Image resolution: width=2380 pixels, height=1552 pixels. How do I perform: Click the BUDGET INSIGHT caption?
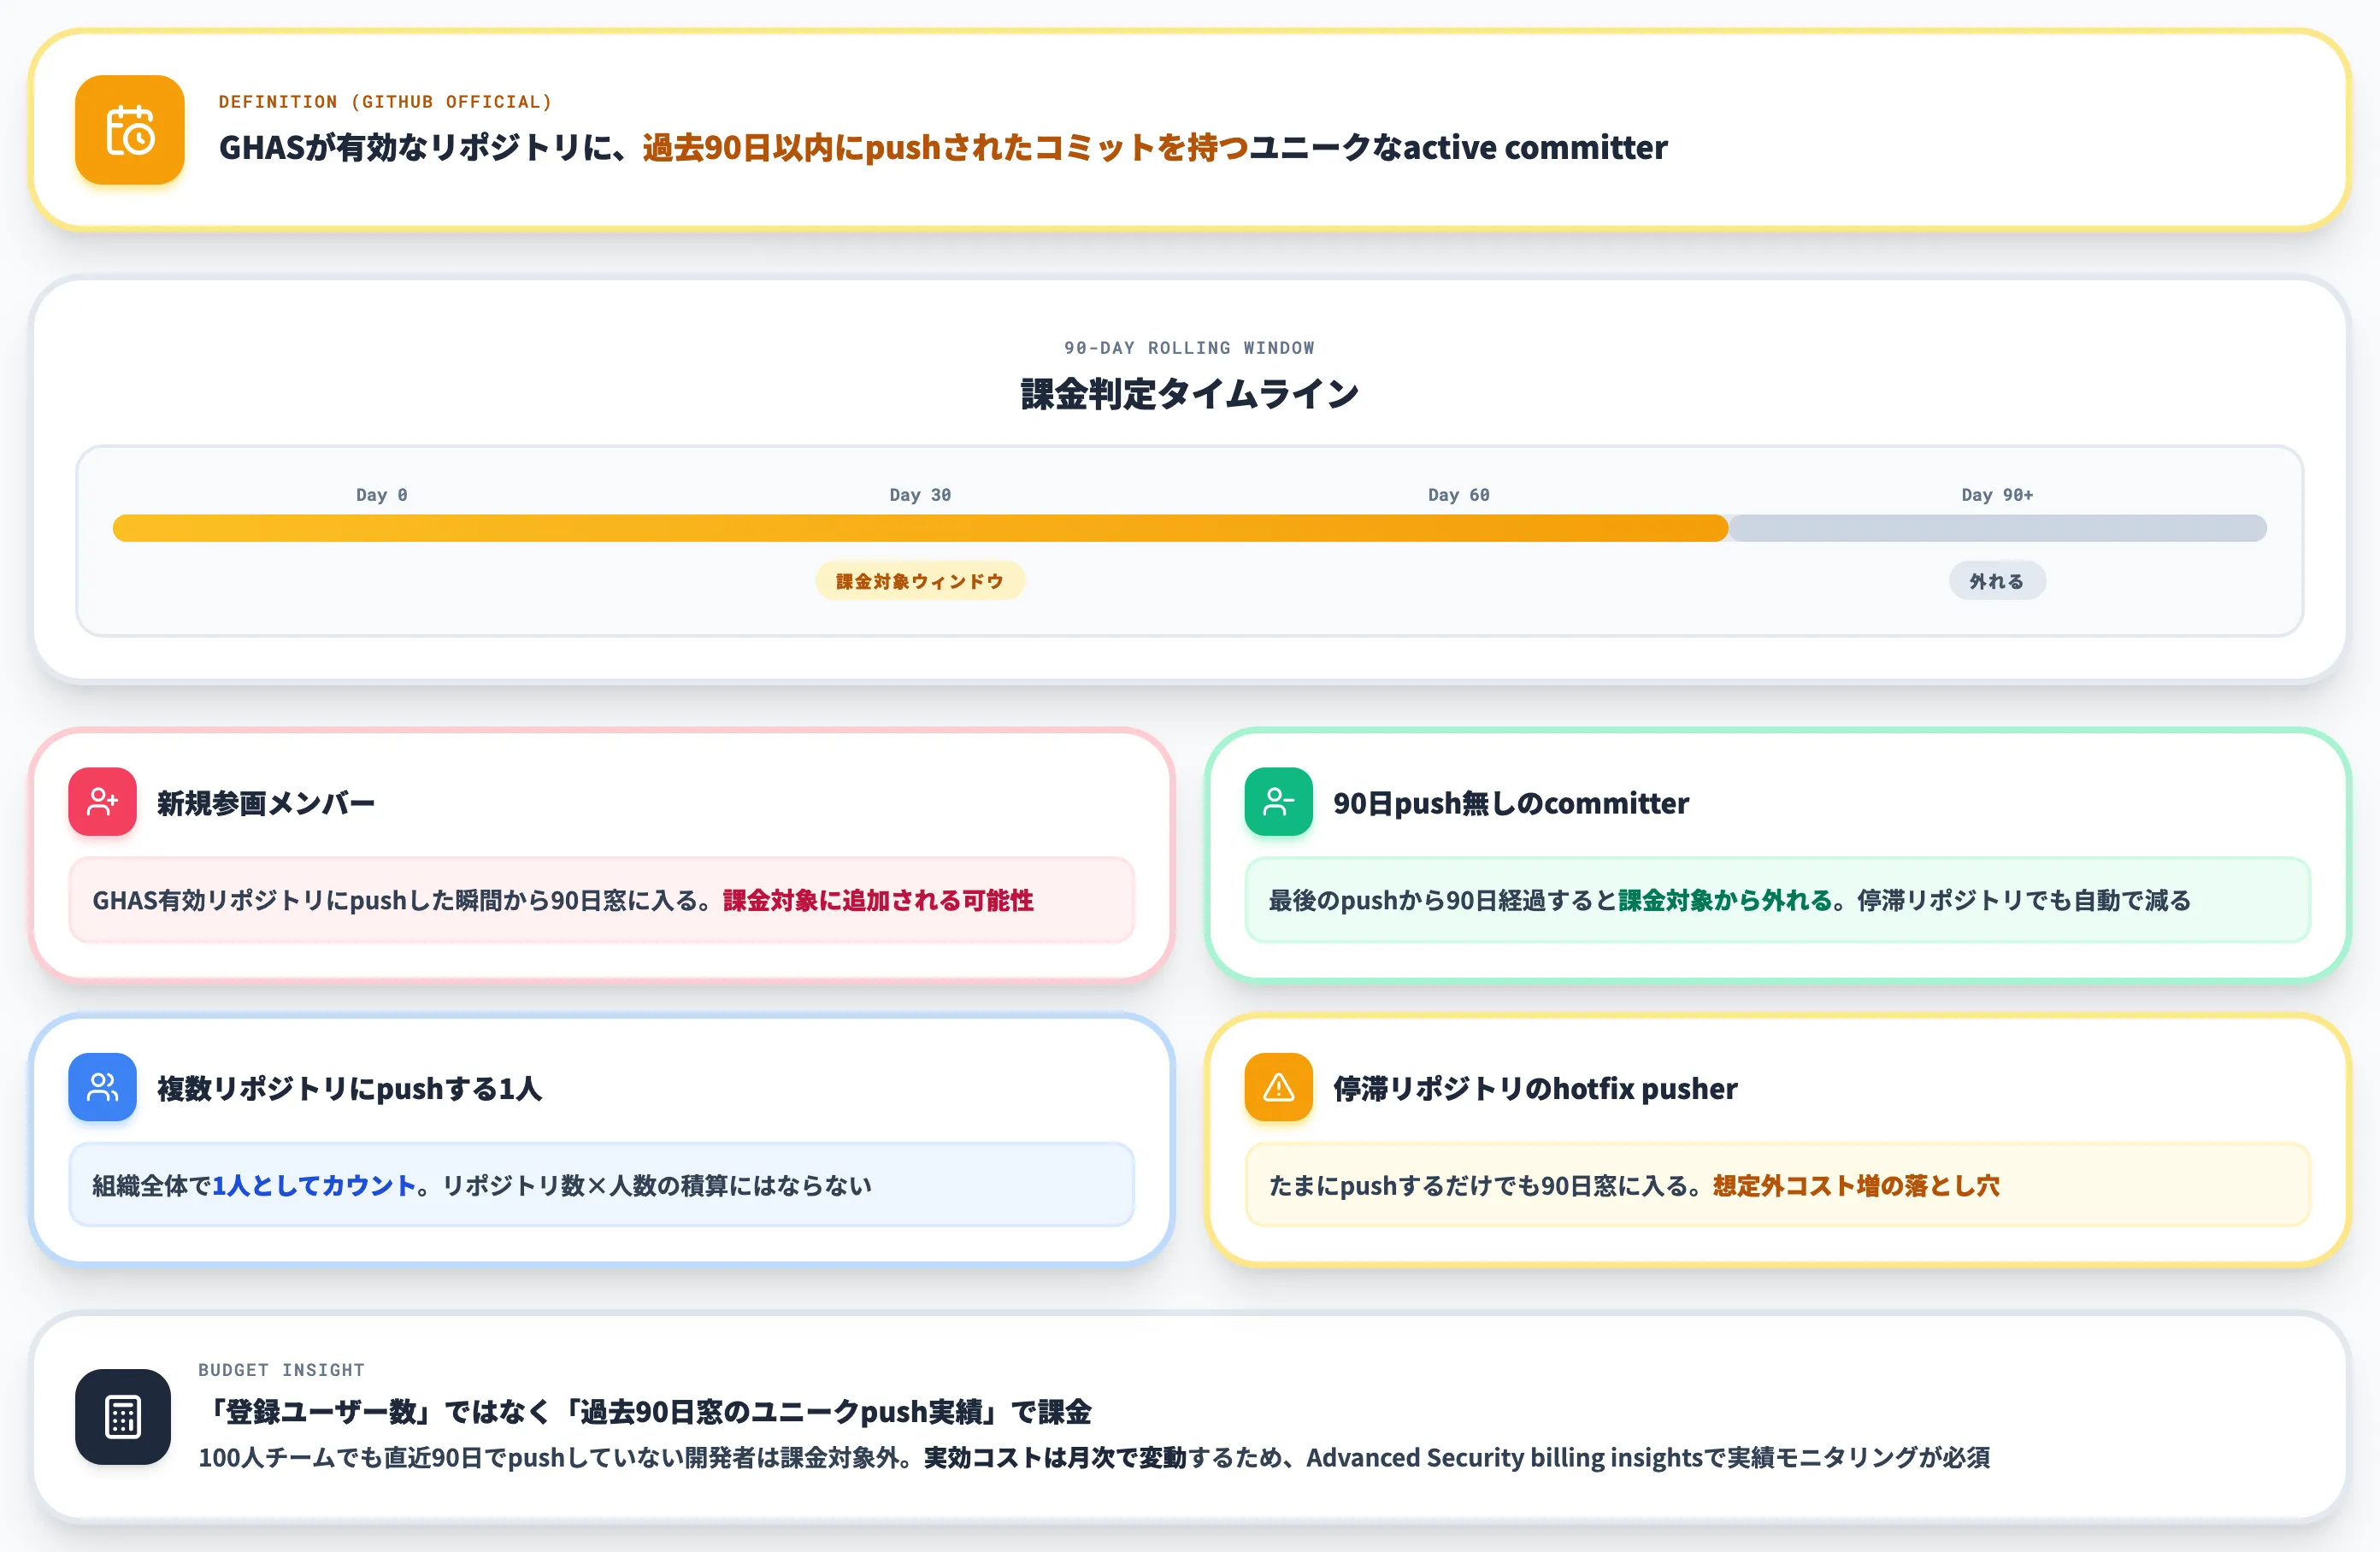(x=281, y=1370)
